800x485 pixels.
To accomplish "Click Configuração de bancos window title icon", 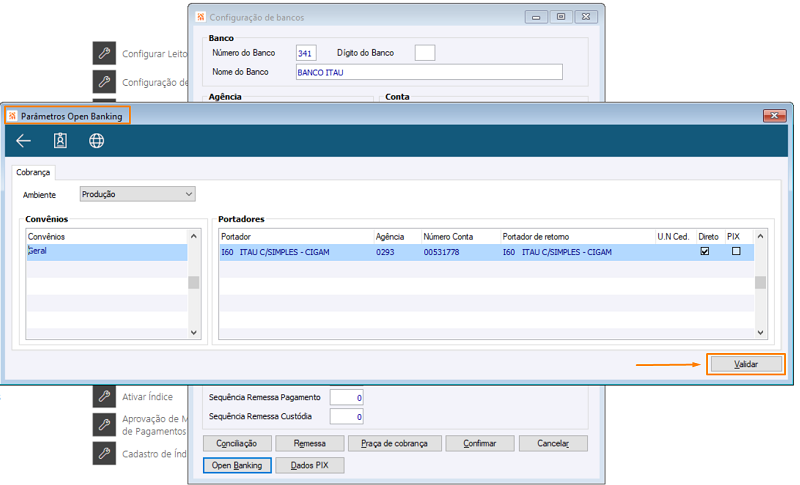I will coord(201,17).
